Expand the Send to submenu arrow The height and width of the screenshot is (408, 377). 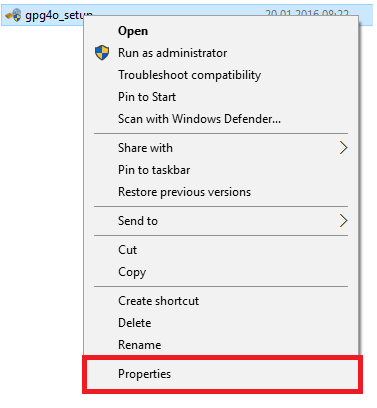[343, 221]
